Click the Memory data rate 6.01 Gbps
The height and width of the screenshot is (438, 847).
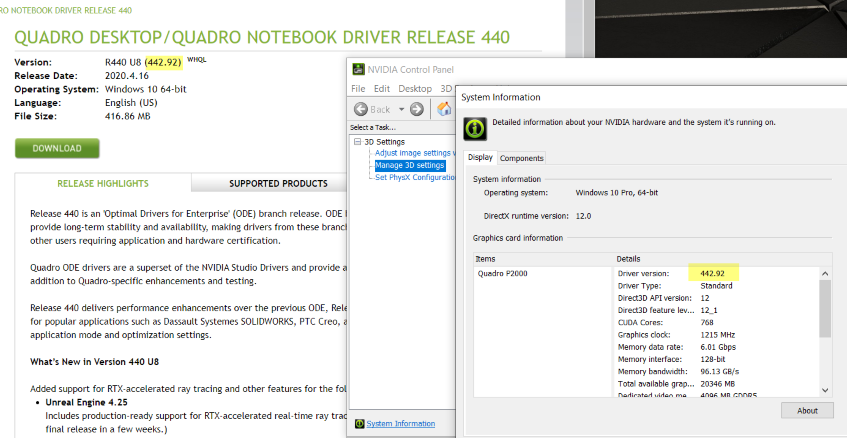(x=718, y=347)
